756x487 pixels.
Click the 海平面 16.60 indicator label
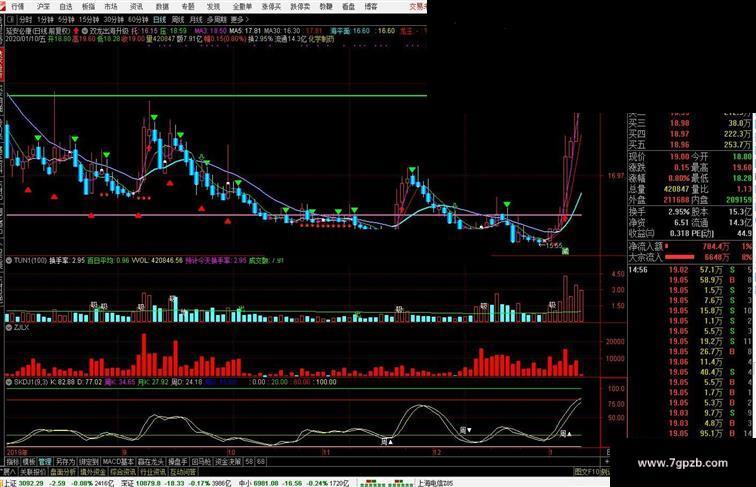[x=350, y=30]
